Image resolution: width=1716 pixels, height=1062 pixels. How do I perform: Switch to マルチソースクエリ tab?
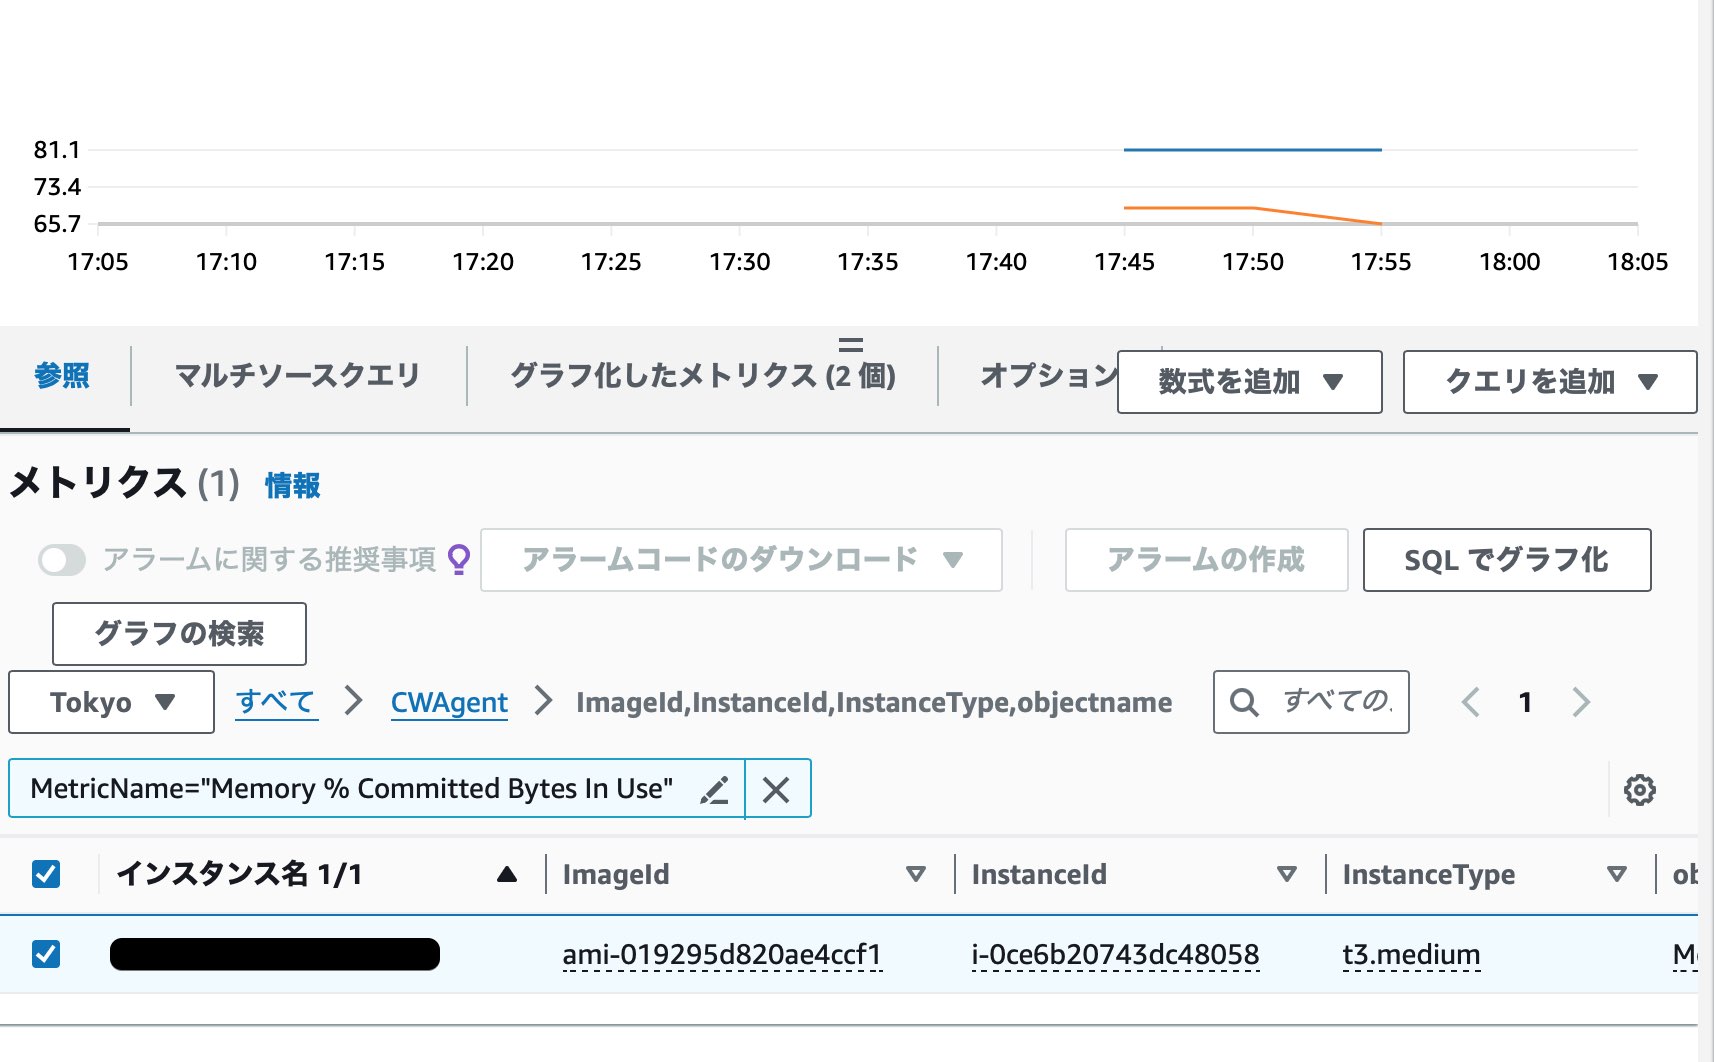point(297,376)
